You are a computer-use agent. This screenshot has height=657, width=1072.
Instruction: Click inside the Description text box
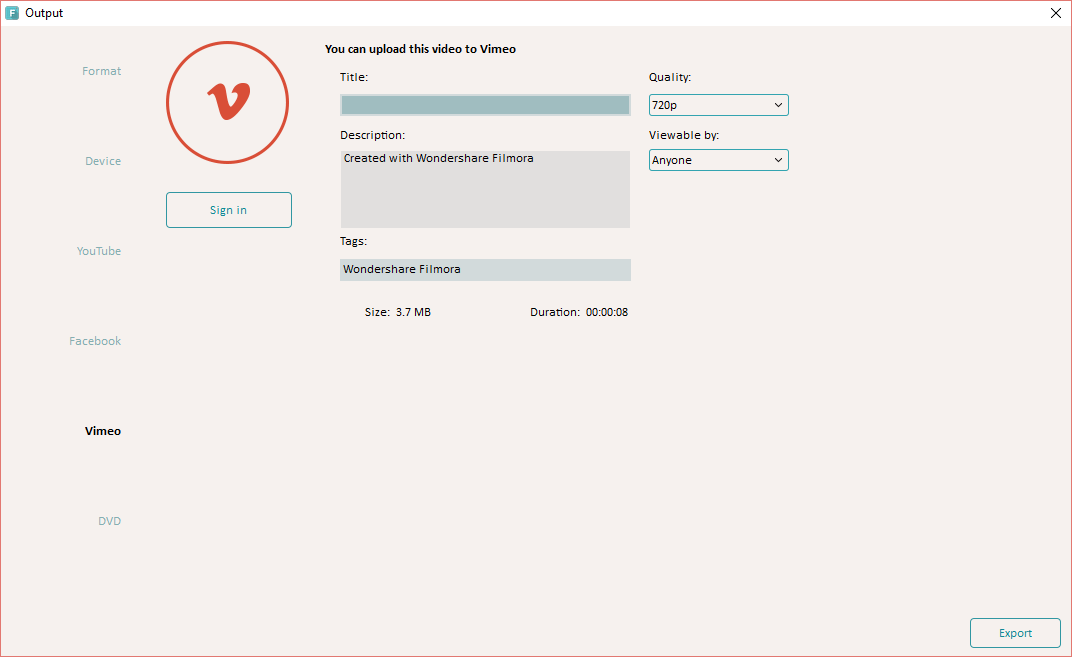(x=485, y=190)
